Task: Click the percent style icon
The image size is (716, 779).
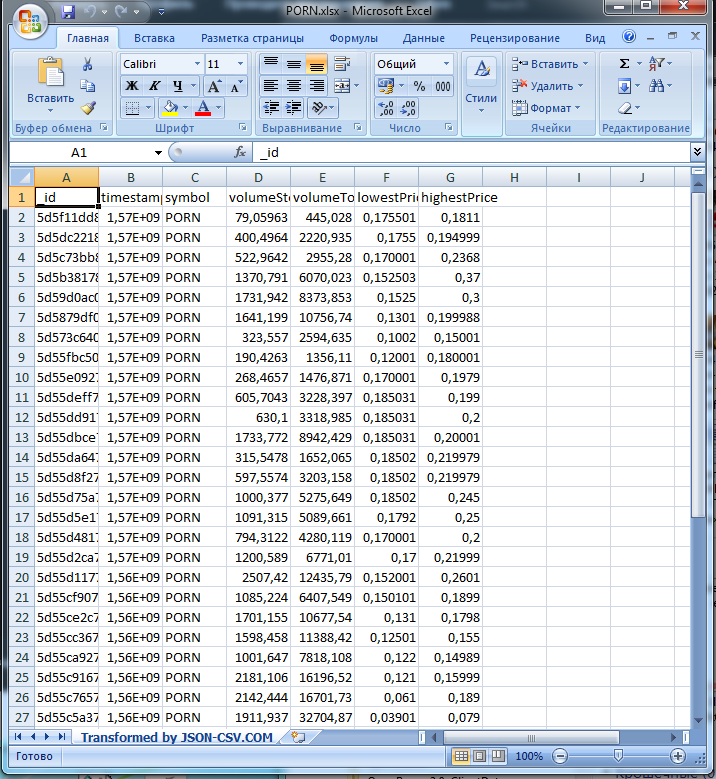Action: point(418,86)
